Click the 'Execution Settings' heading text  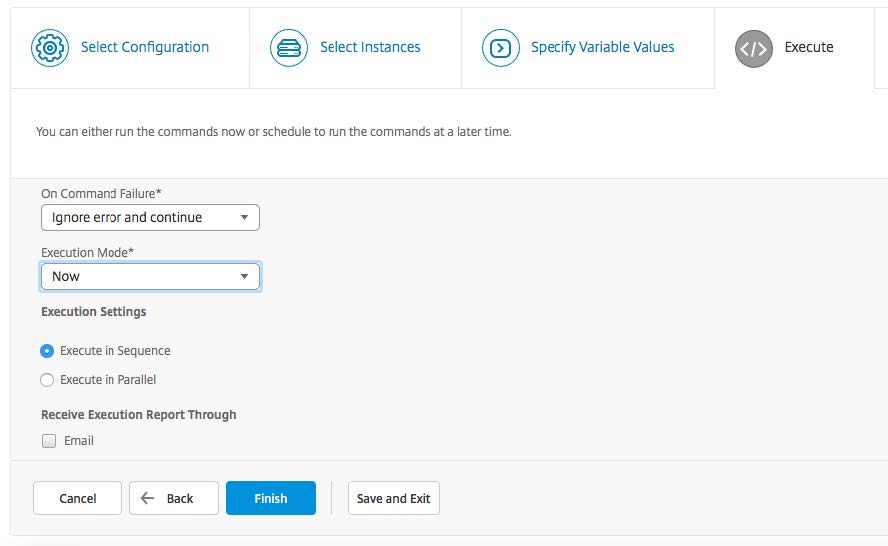pos(93,312)
